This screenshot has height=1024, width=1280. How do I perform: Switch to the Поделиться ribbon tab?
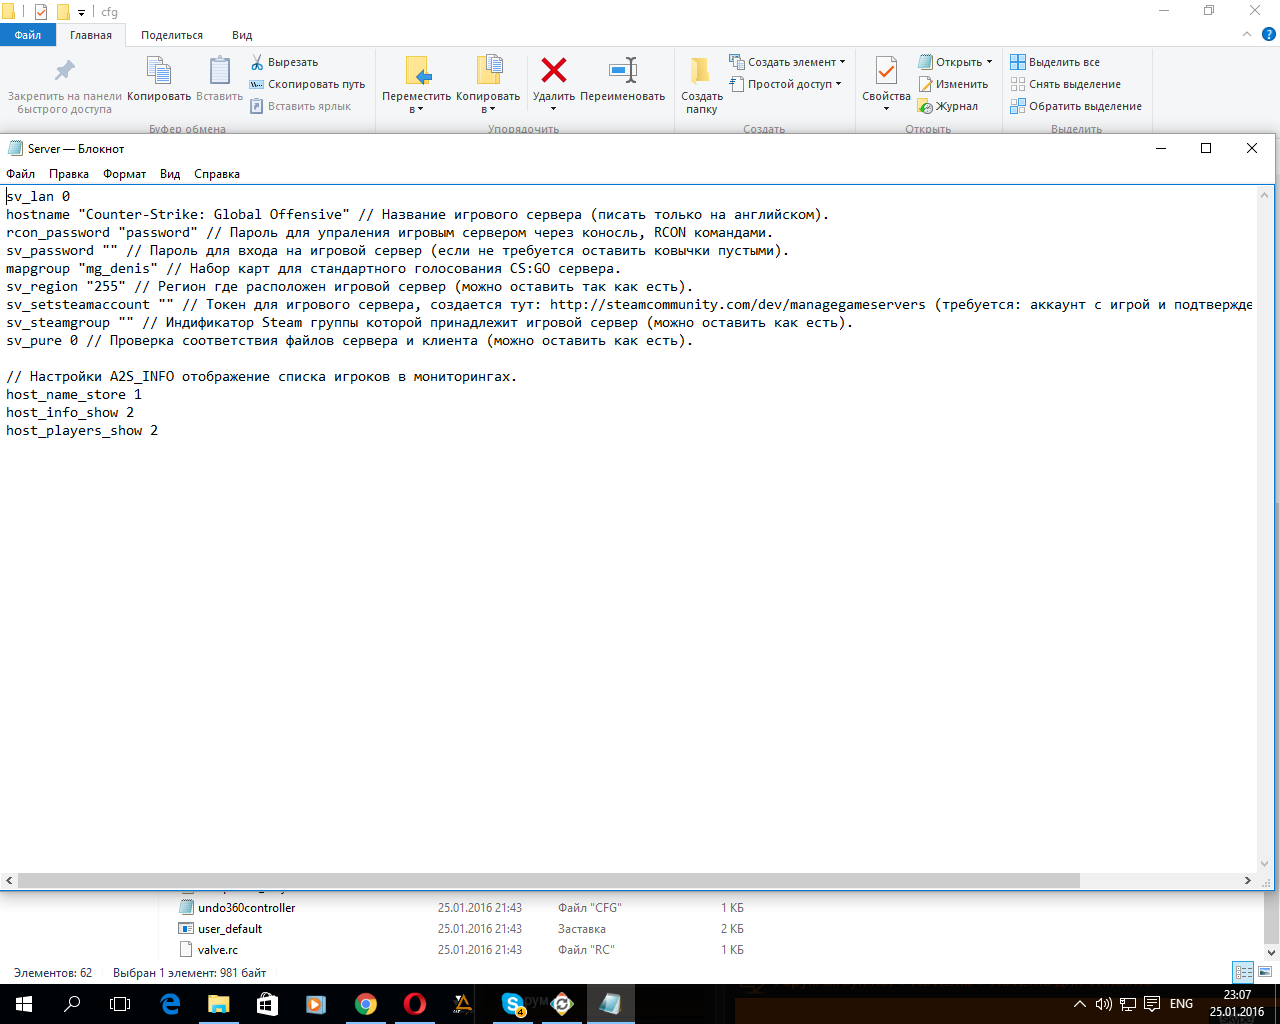coord(172,35)
